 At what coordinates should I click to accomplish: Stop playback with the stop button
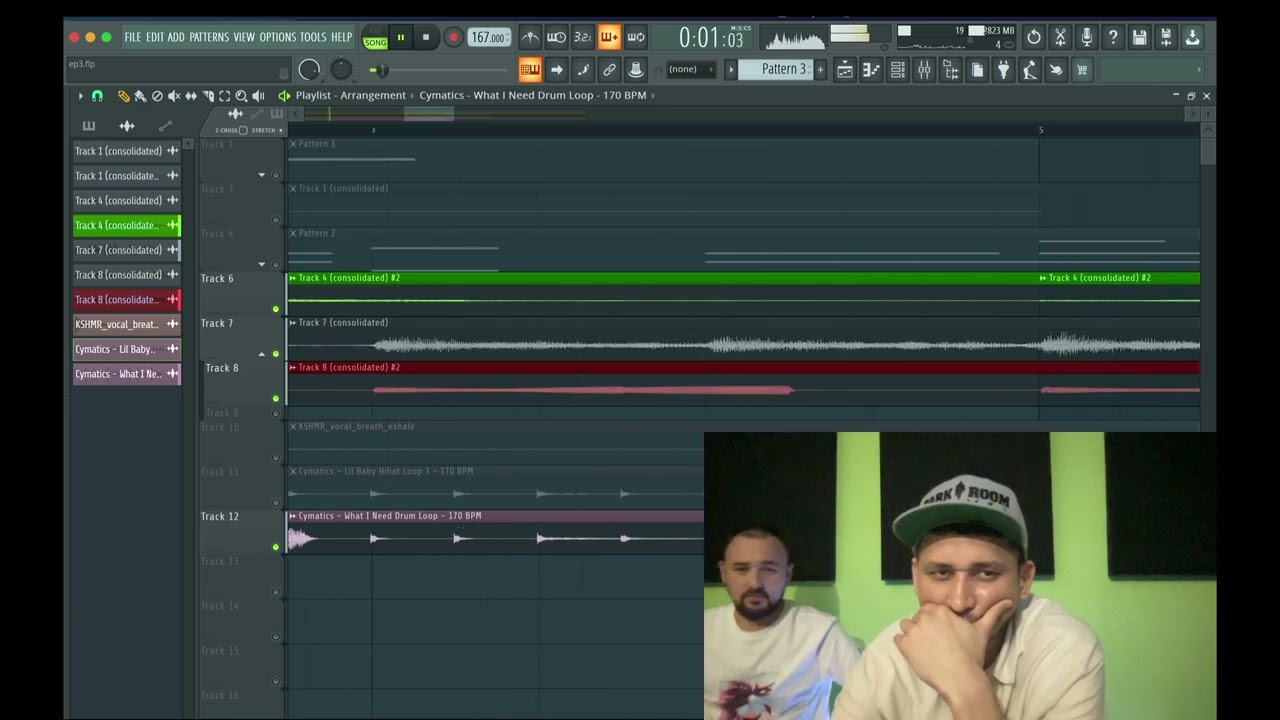click(x=426, y=38)
